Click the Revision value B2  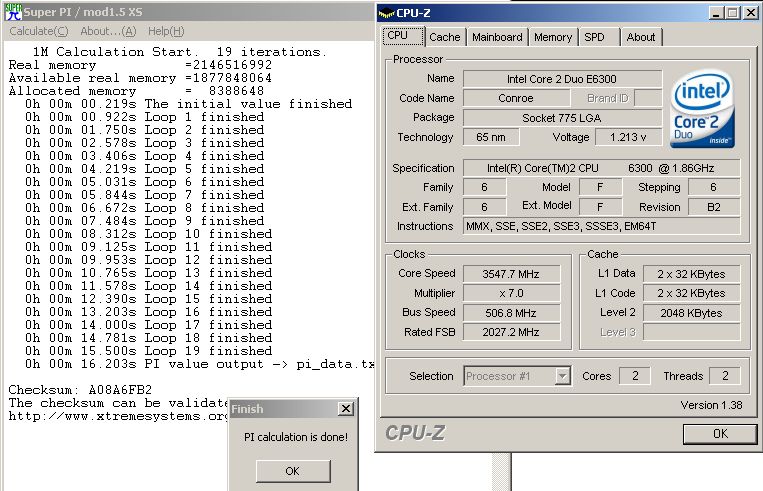tap(714, 207)
